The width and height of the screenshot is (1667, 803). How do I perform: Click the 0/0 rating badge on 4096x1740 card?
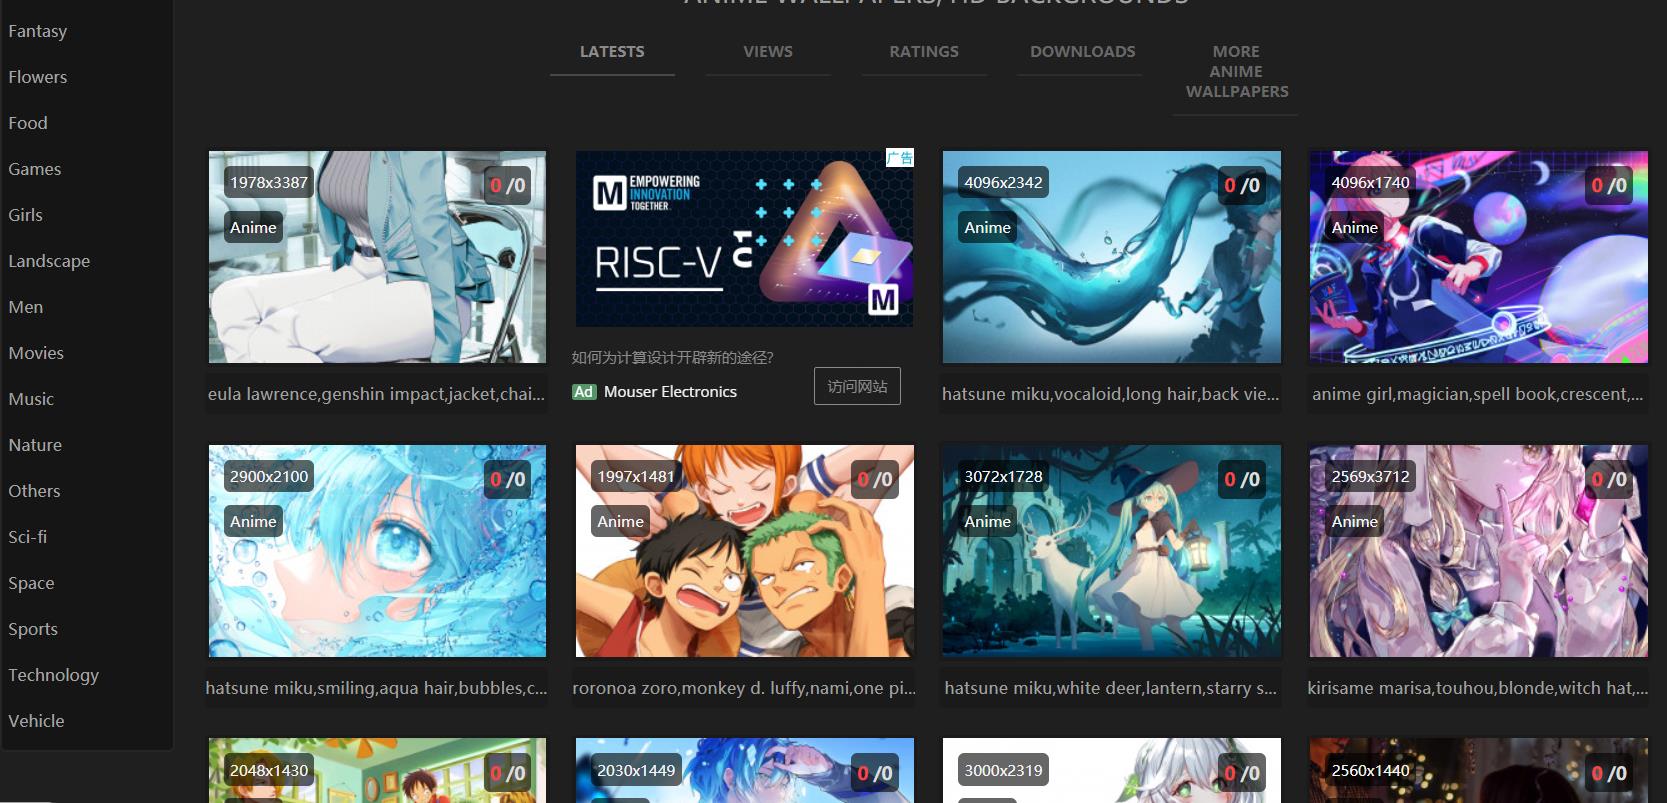click(1609, 185)
